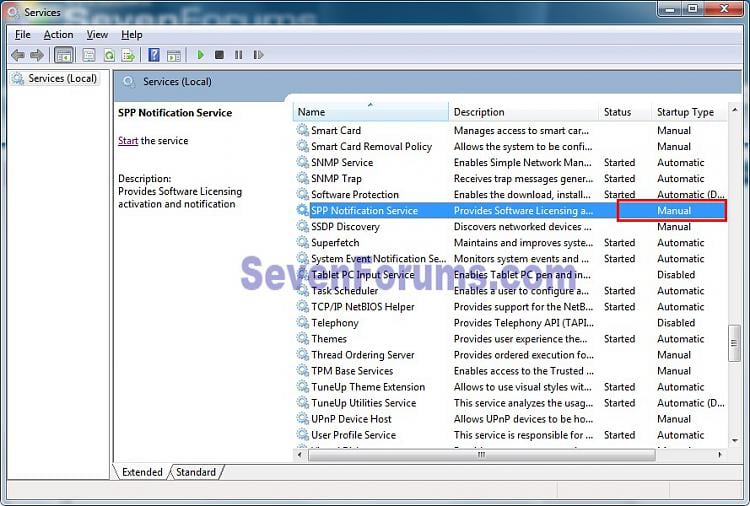Sort by the Status column header
The height and width of the screenshot is (506, 750).
pos(625,112)
